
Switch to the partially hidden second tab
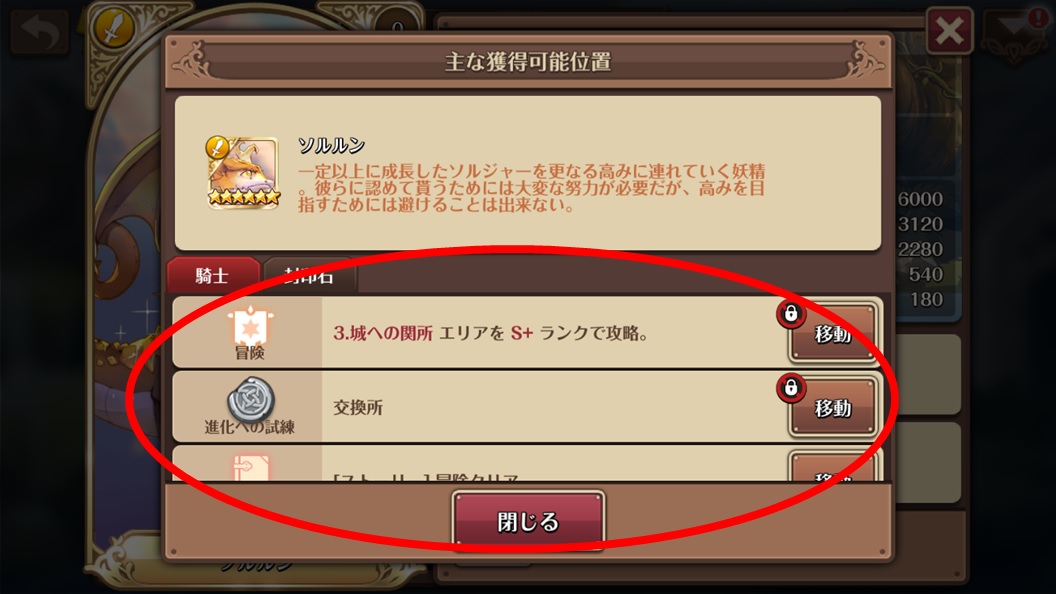[309, 275]
